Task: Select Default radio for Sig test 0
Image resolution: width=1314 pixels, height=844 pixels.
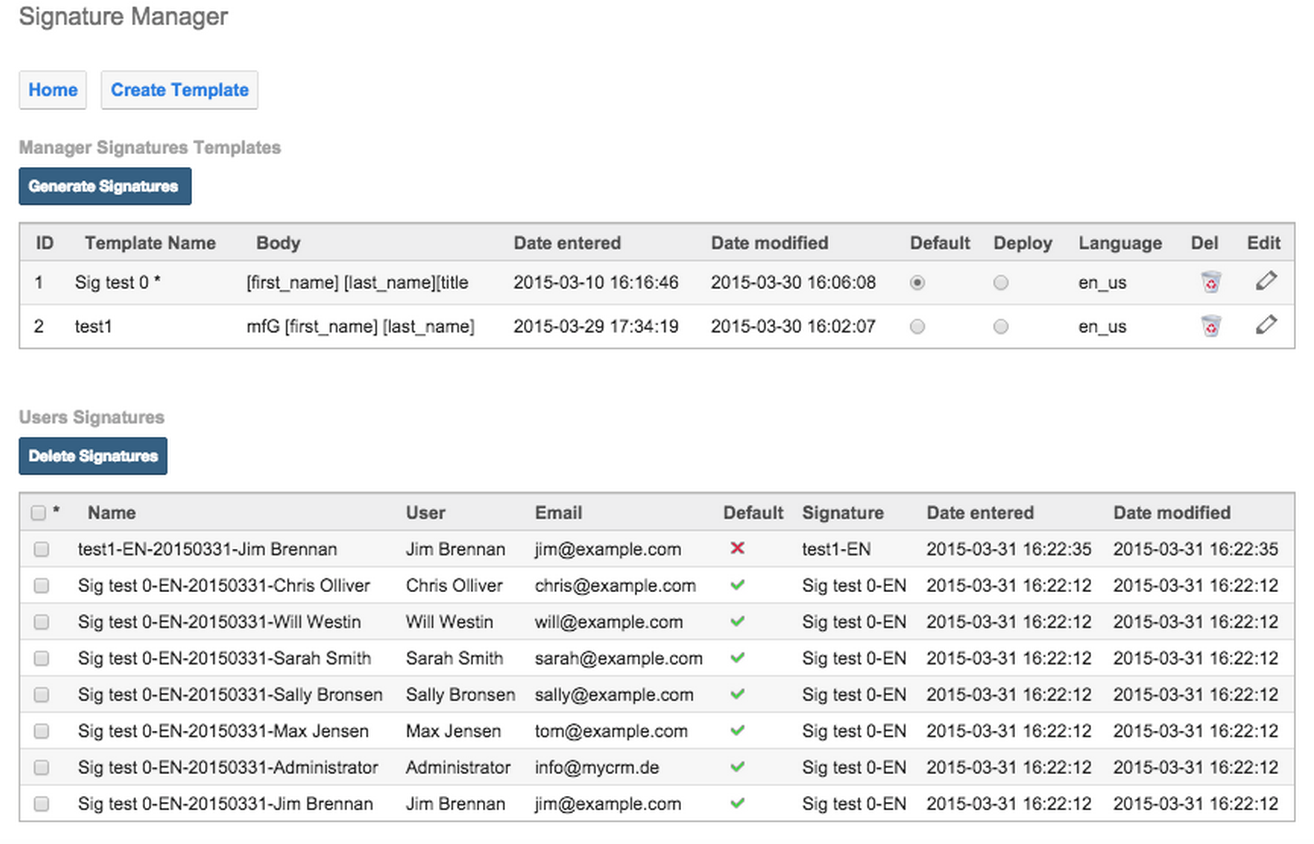Action: pos(917,283)
